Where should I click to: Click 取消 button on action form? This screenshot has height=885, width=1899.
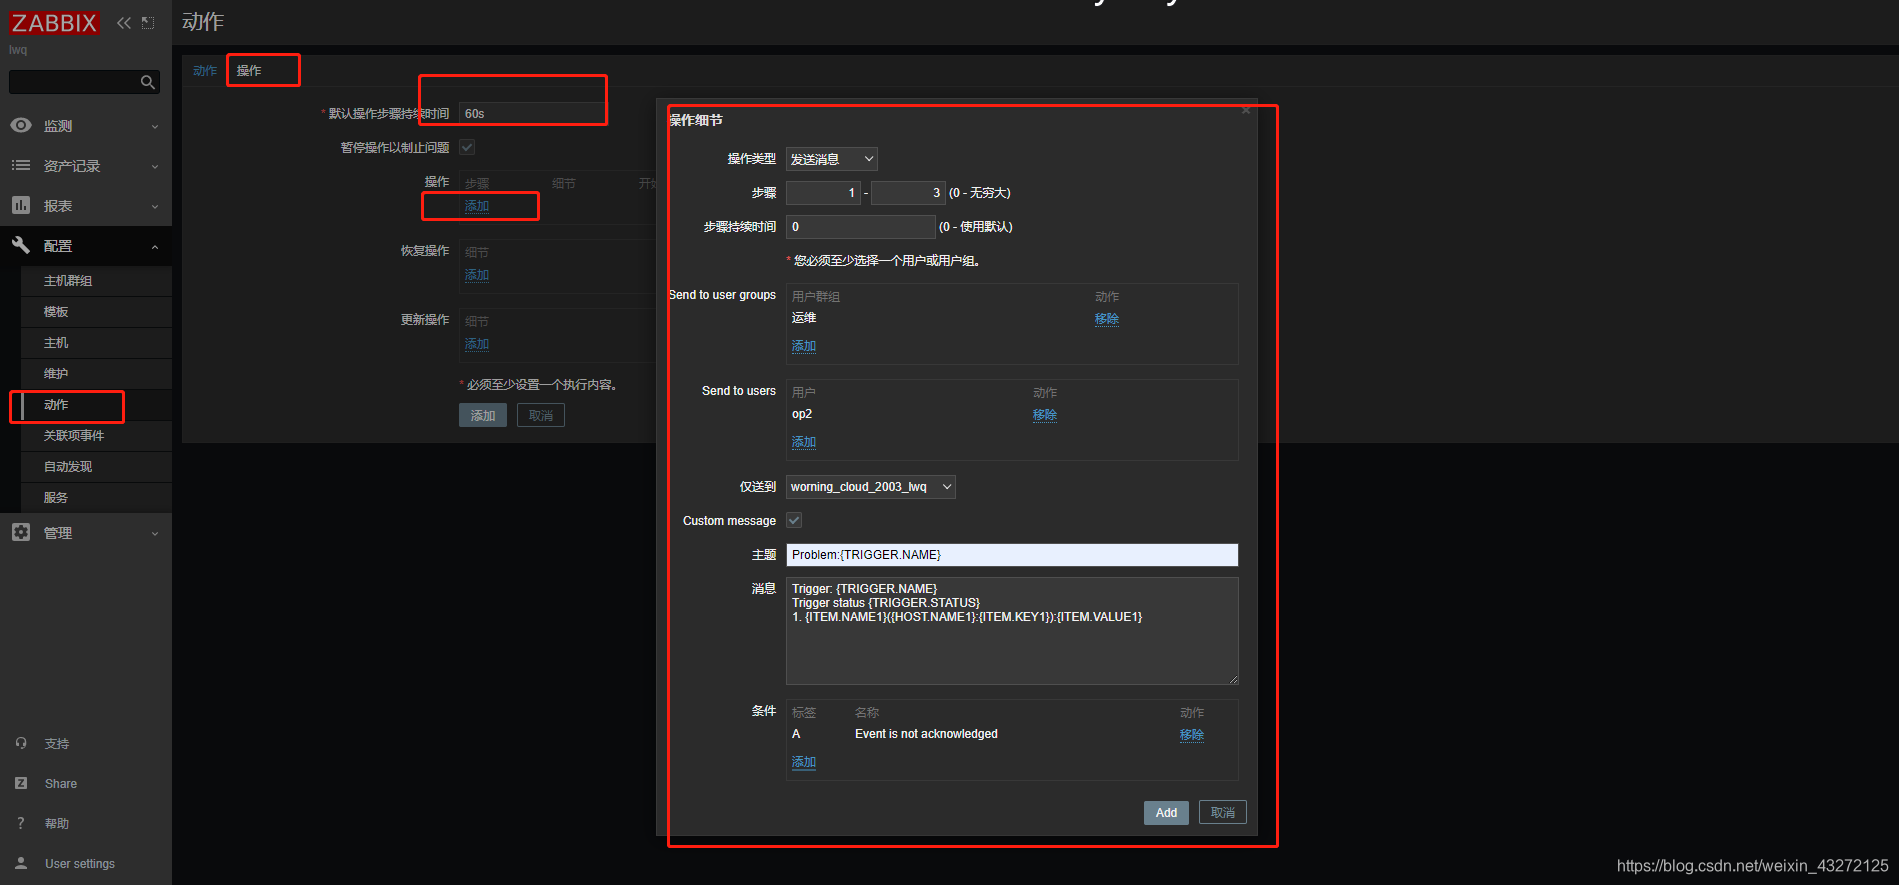point(541,416)
